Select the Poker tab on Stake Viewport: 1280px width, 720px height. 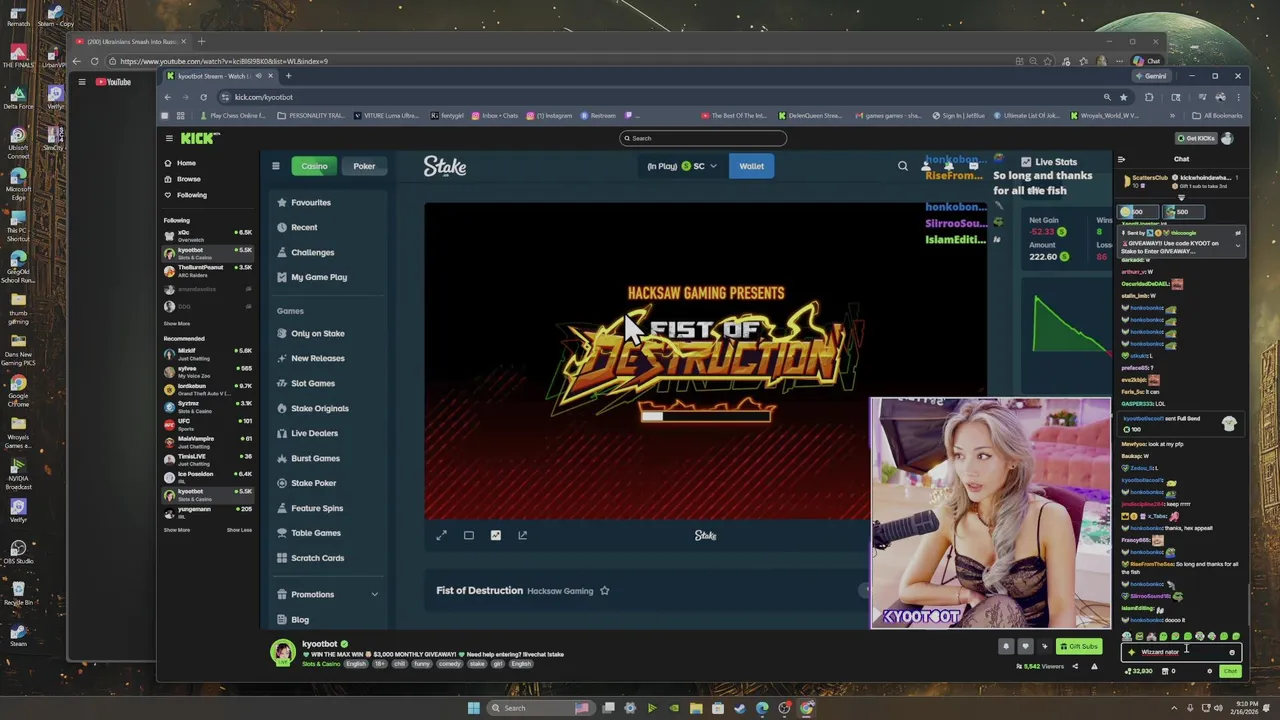pyautogui.click(x=364, y=166)
